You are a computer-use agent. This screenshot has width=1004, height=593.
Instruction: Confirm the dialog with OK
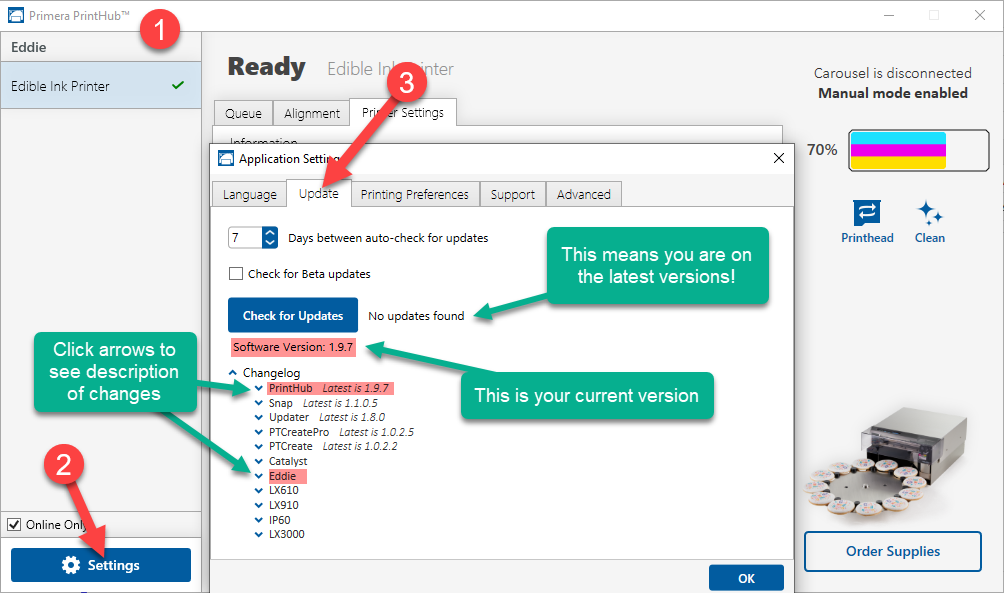click(747, 578)
